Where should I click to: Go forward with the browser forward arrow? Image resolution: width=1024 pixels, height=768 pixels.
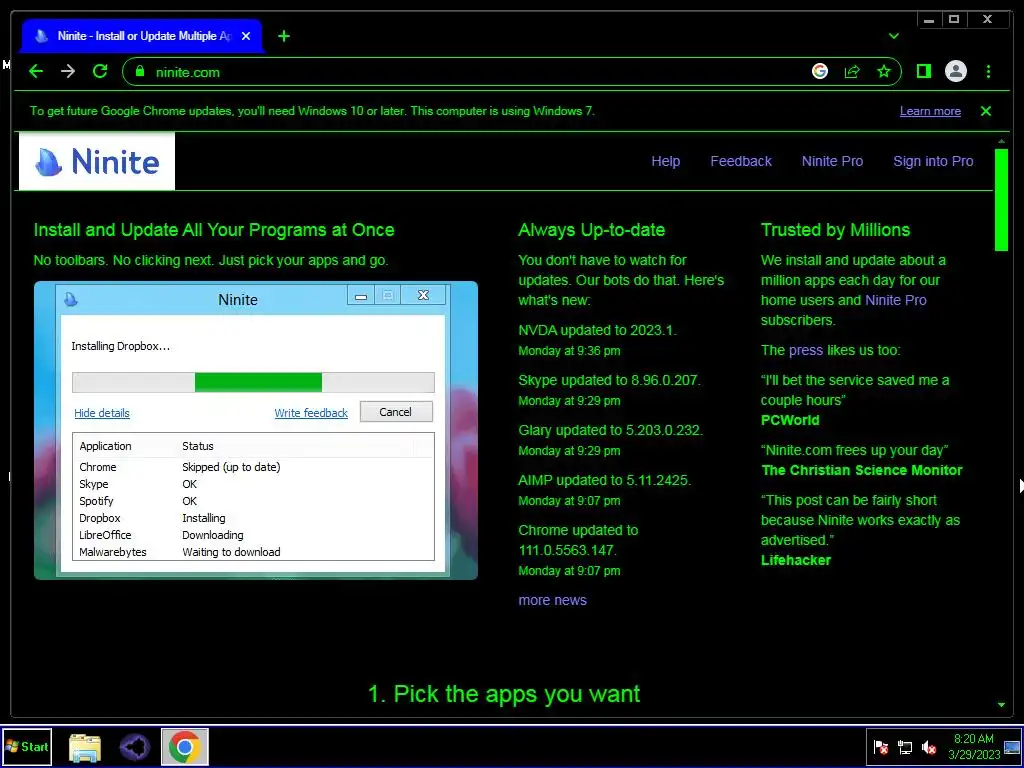[68, 71]
